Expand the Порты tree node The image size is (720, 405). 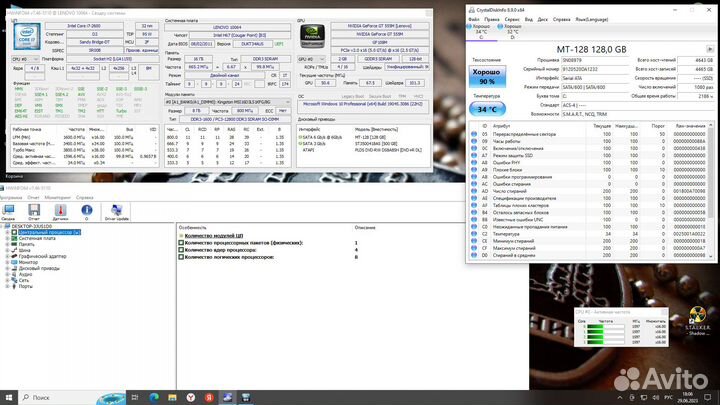click(x=7, y=286)
